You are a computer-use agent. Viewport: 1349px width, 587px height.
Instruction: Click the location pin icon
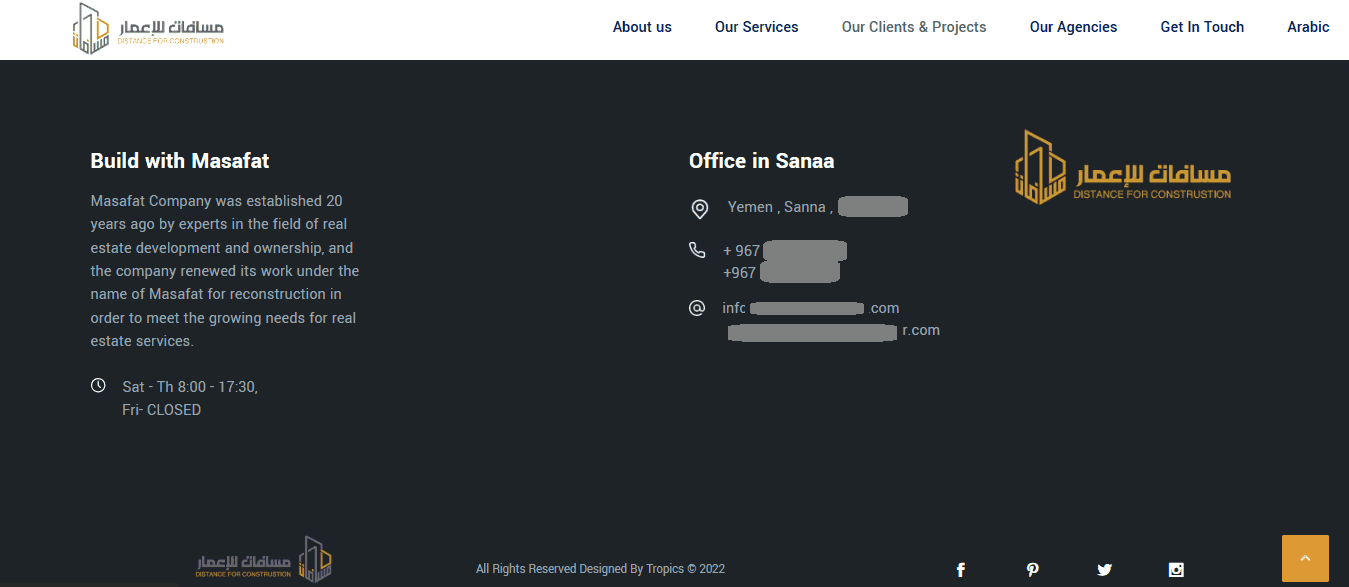(x=700, y=208)
